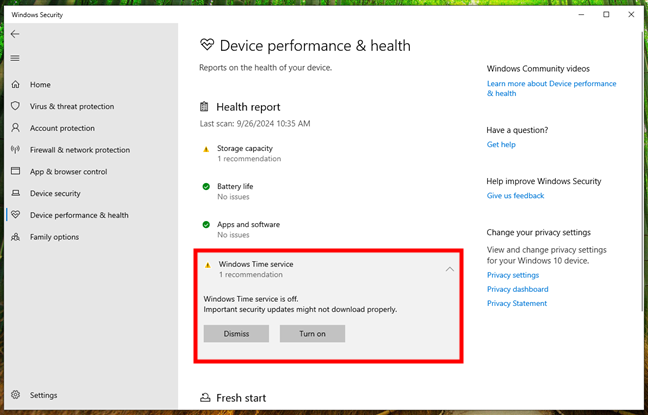Viewport: 648px width, 415px height.
Task: Click the Storage capacity warning triangle icon
Action: click(x=206, y=149)
